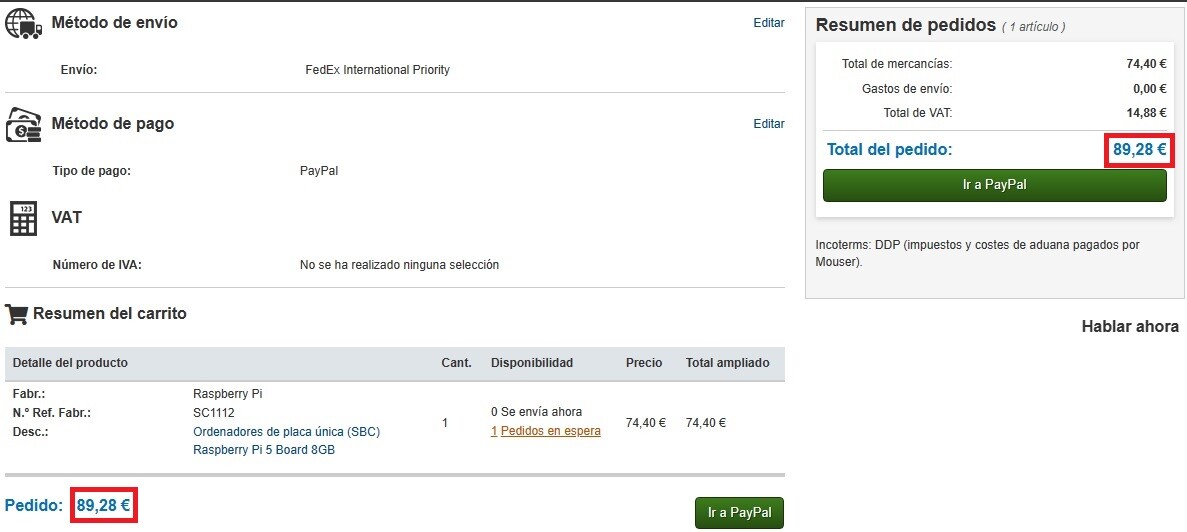Edit the payment method
The image size is (1187, 532).
point(768,123)
